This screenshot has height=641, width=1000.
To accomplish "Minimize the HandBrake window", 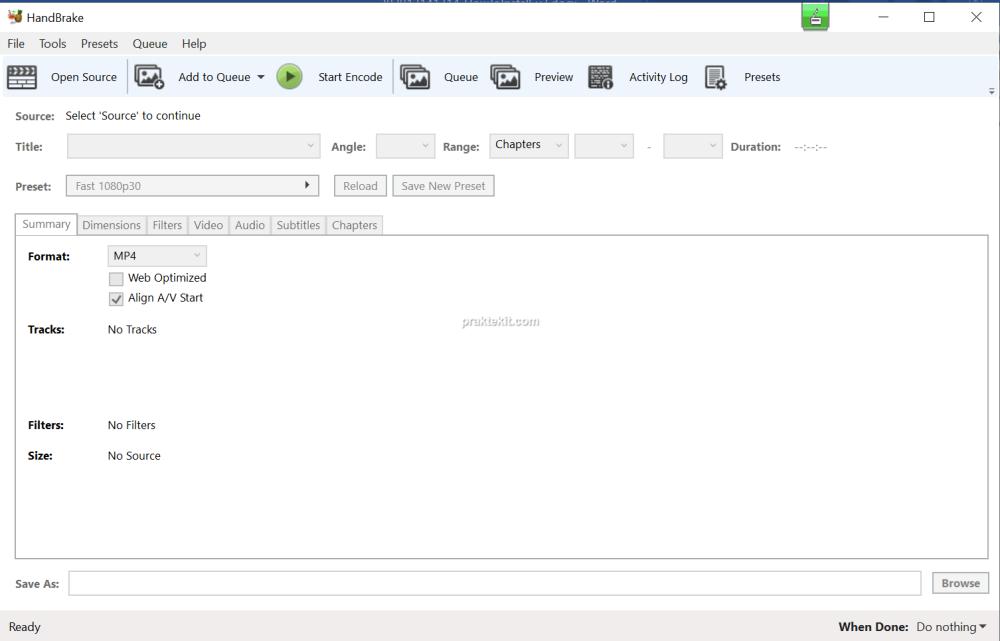I will point(883,17).
